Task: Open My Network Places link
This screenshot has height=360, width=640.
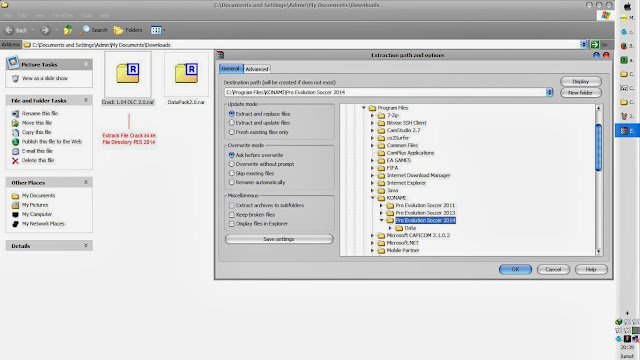Action: point(43,224)
